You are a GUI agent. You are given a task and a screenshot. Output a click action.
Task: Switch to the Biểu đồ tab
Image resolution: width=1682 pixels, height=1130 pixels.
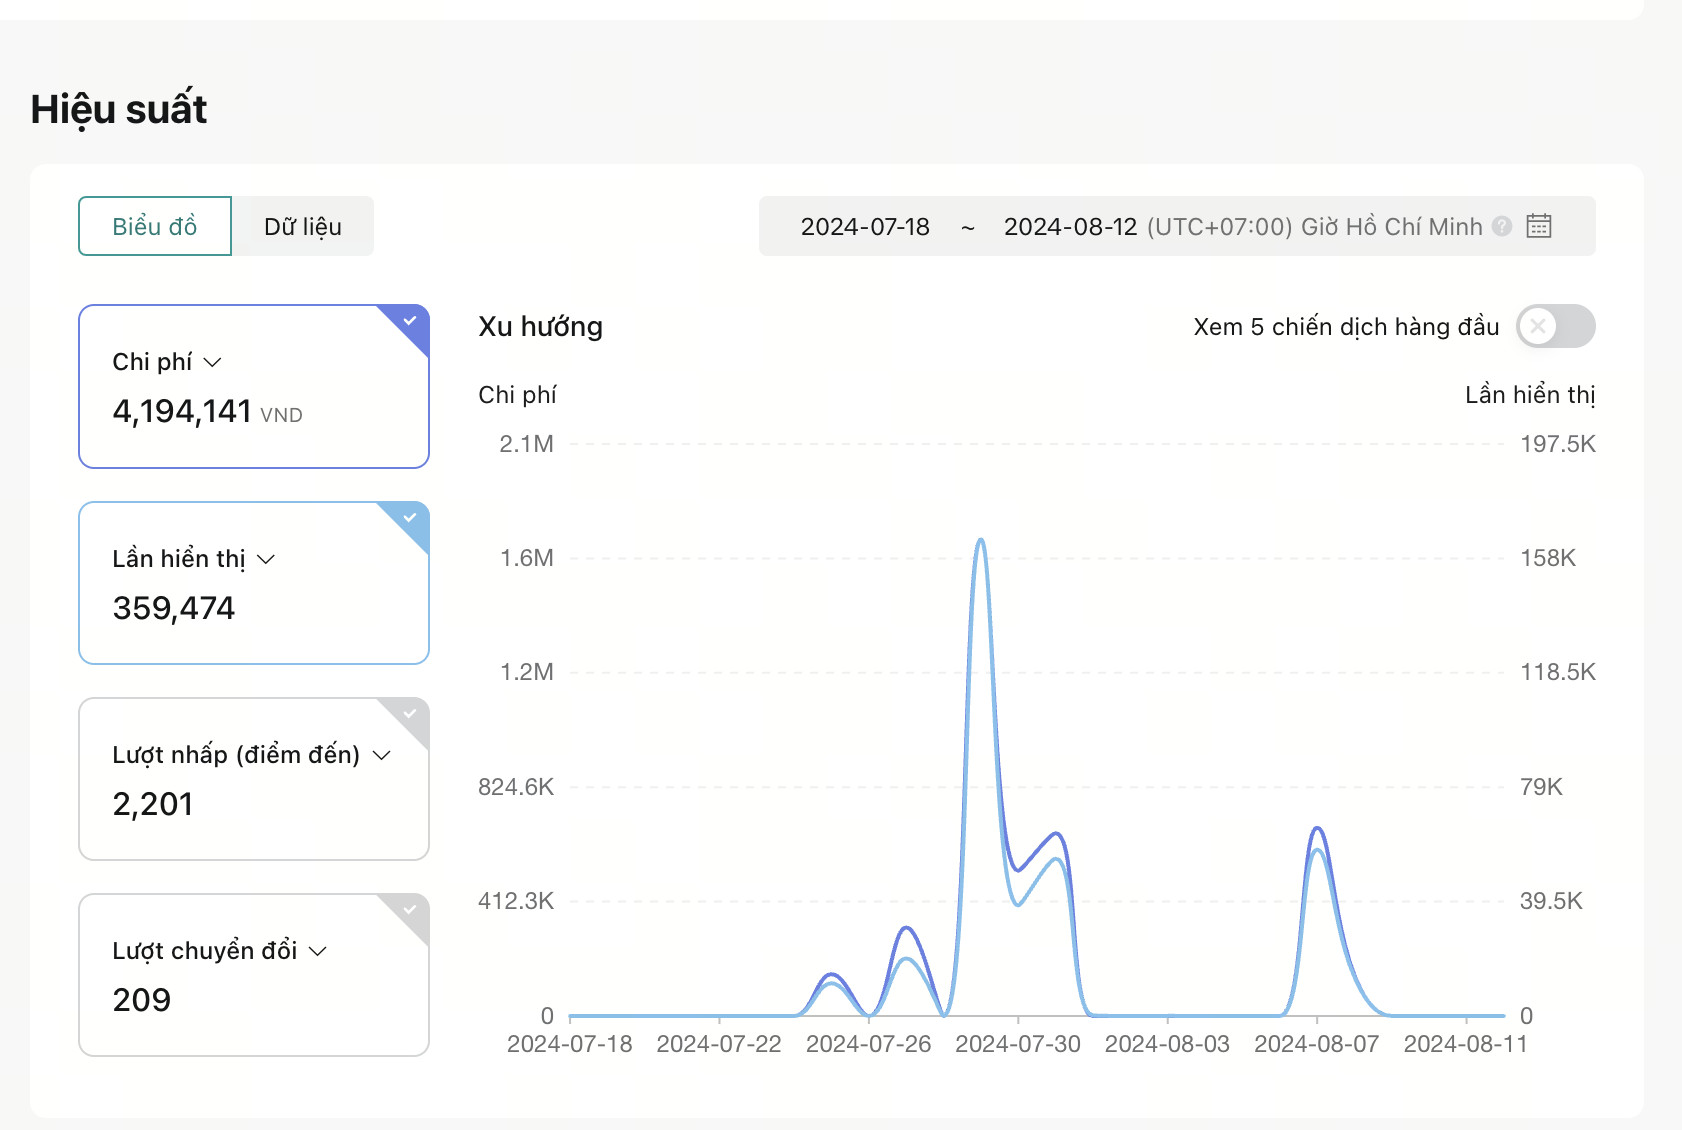[155, 226]
